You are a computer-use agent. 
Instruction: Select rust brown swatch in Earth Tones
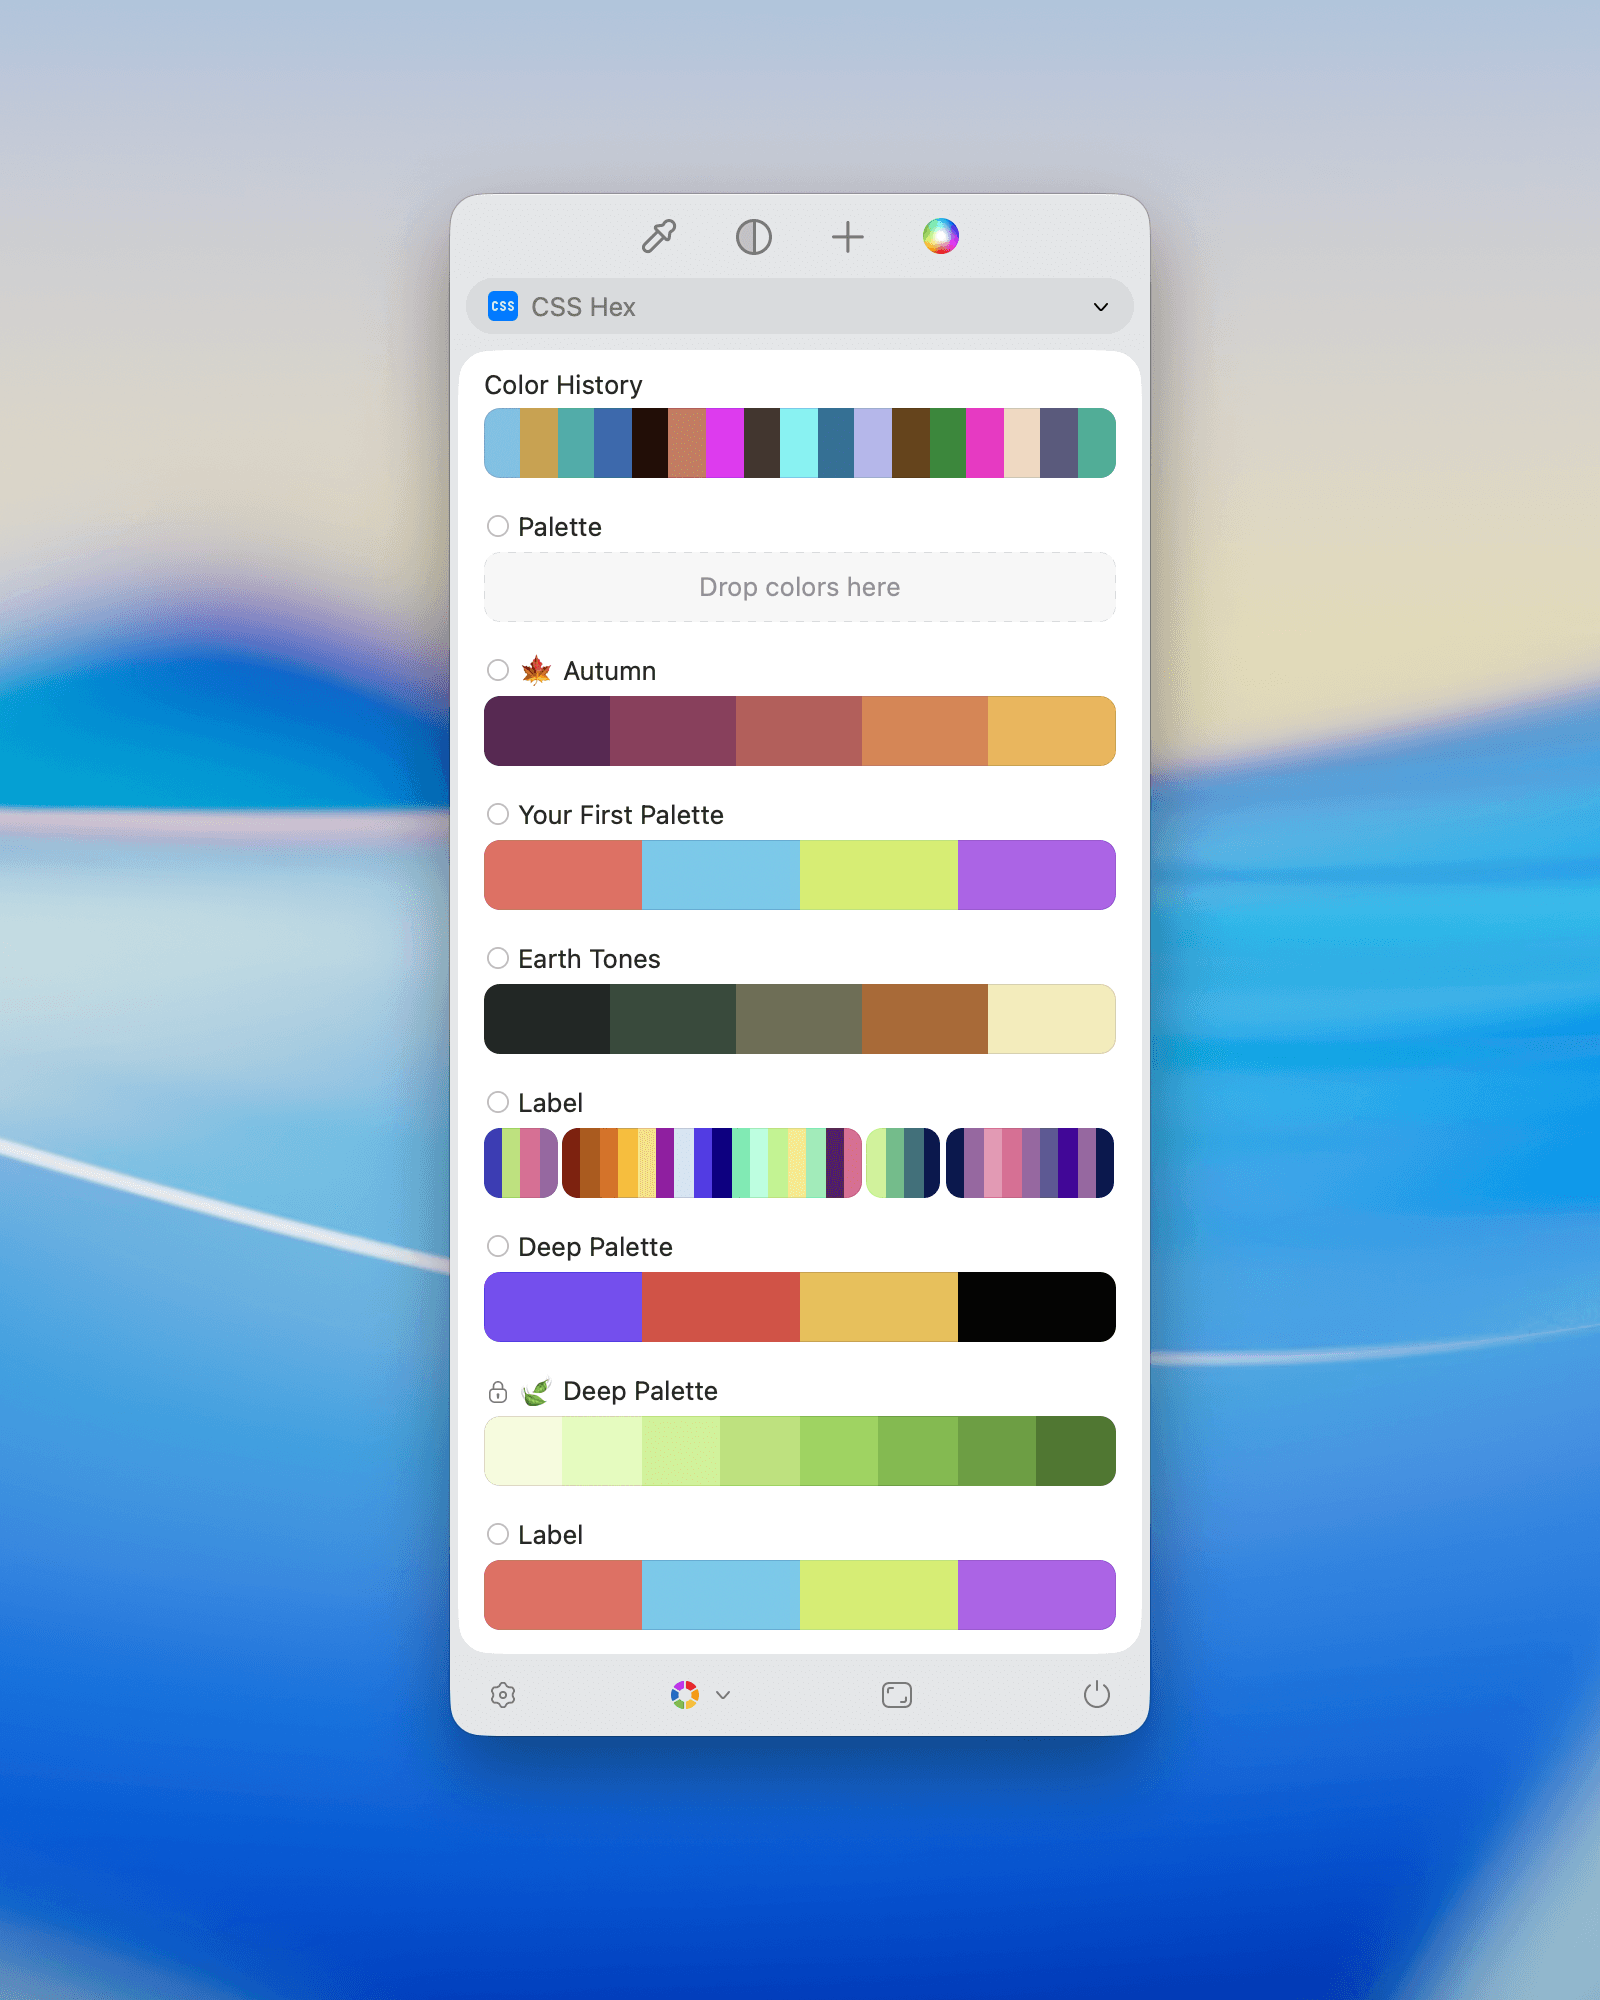[925, 1019]
